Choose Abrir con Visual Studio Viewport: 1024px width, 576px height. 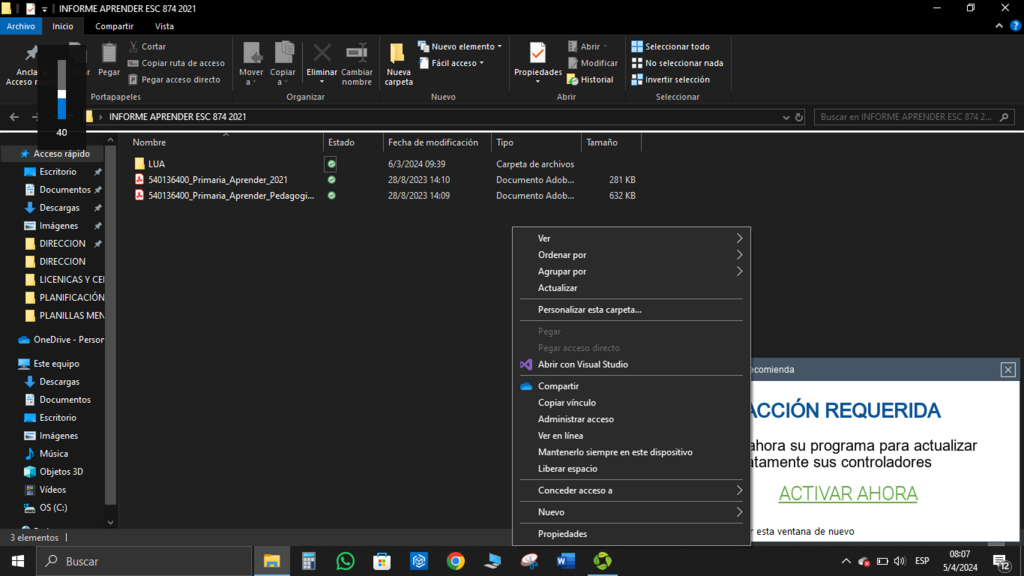click(632, 364)
